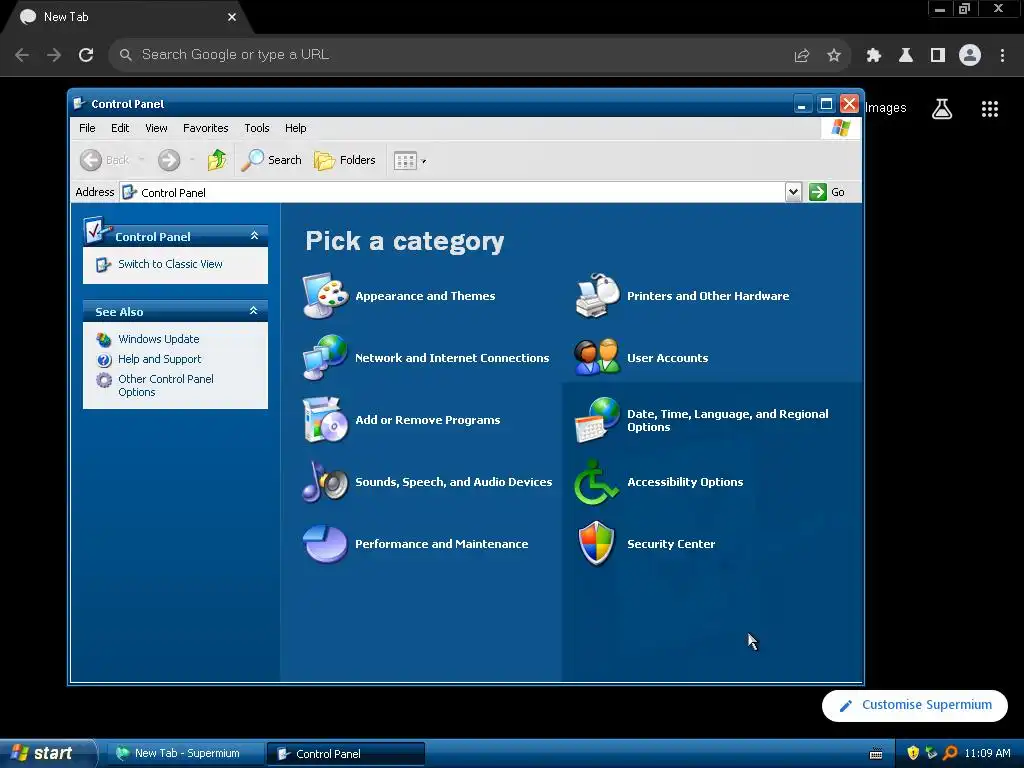The height and width of the screenshot is (768, 1024).
Task: Click the browser share page icon
Action: pos(802,56)
